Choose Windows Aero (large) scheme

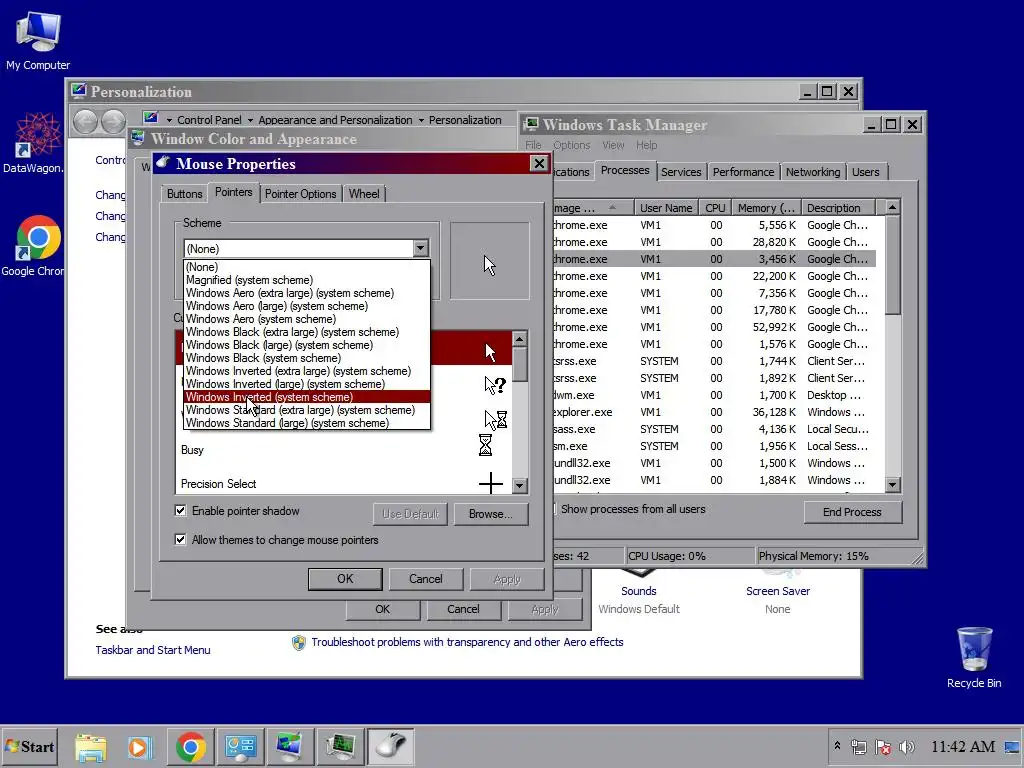tap(307, 306)
